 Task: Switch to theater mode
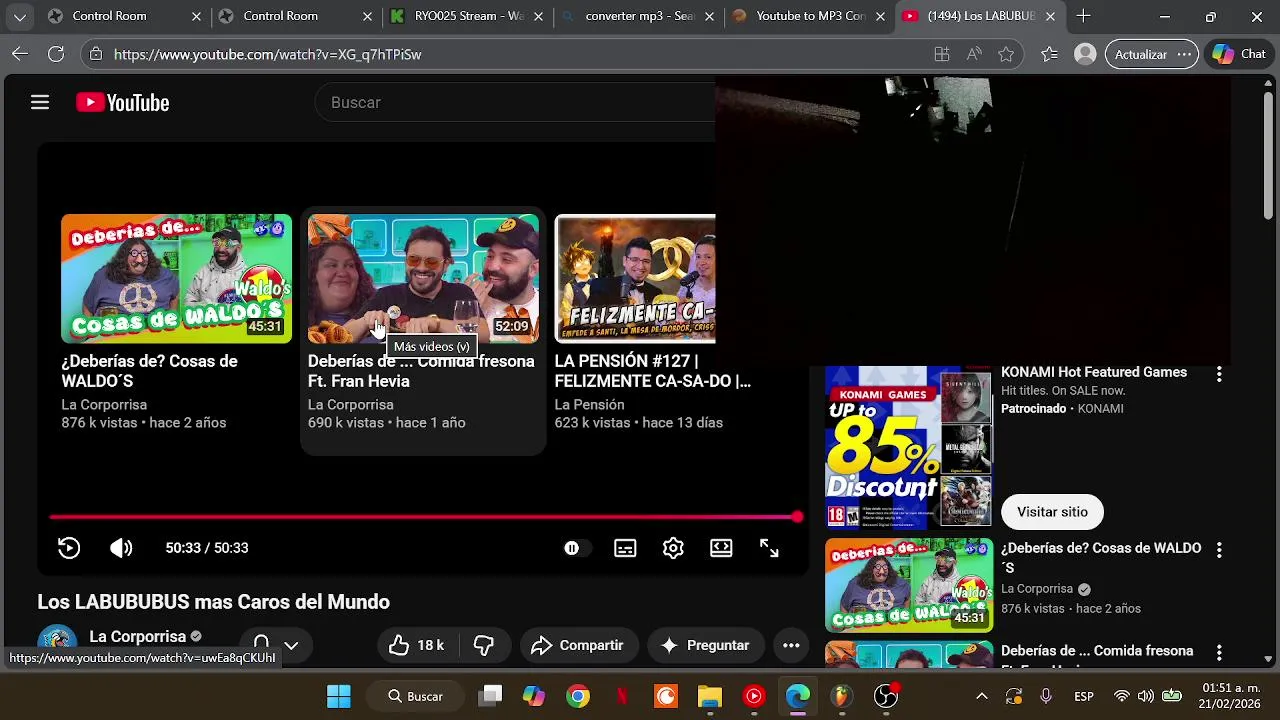pos(721,548)
